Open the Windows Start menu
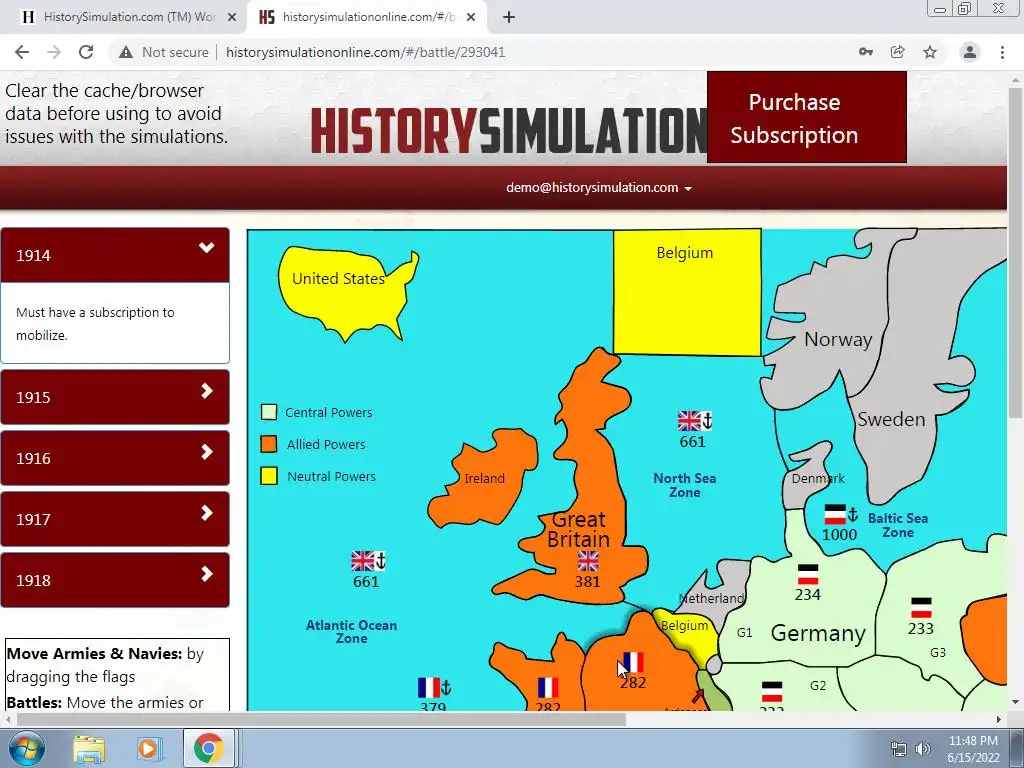 coord(26,748)
